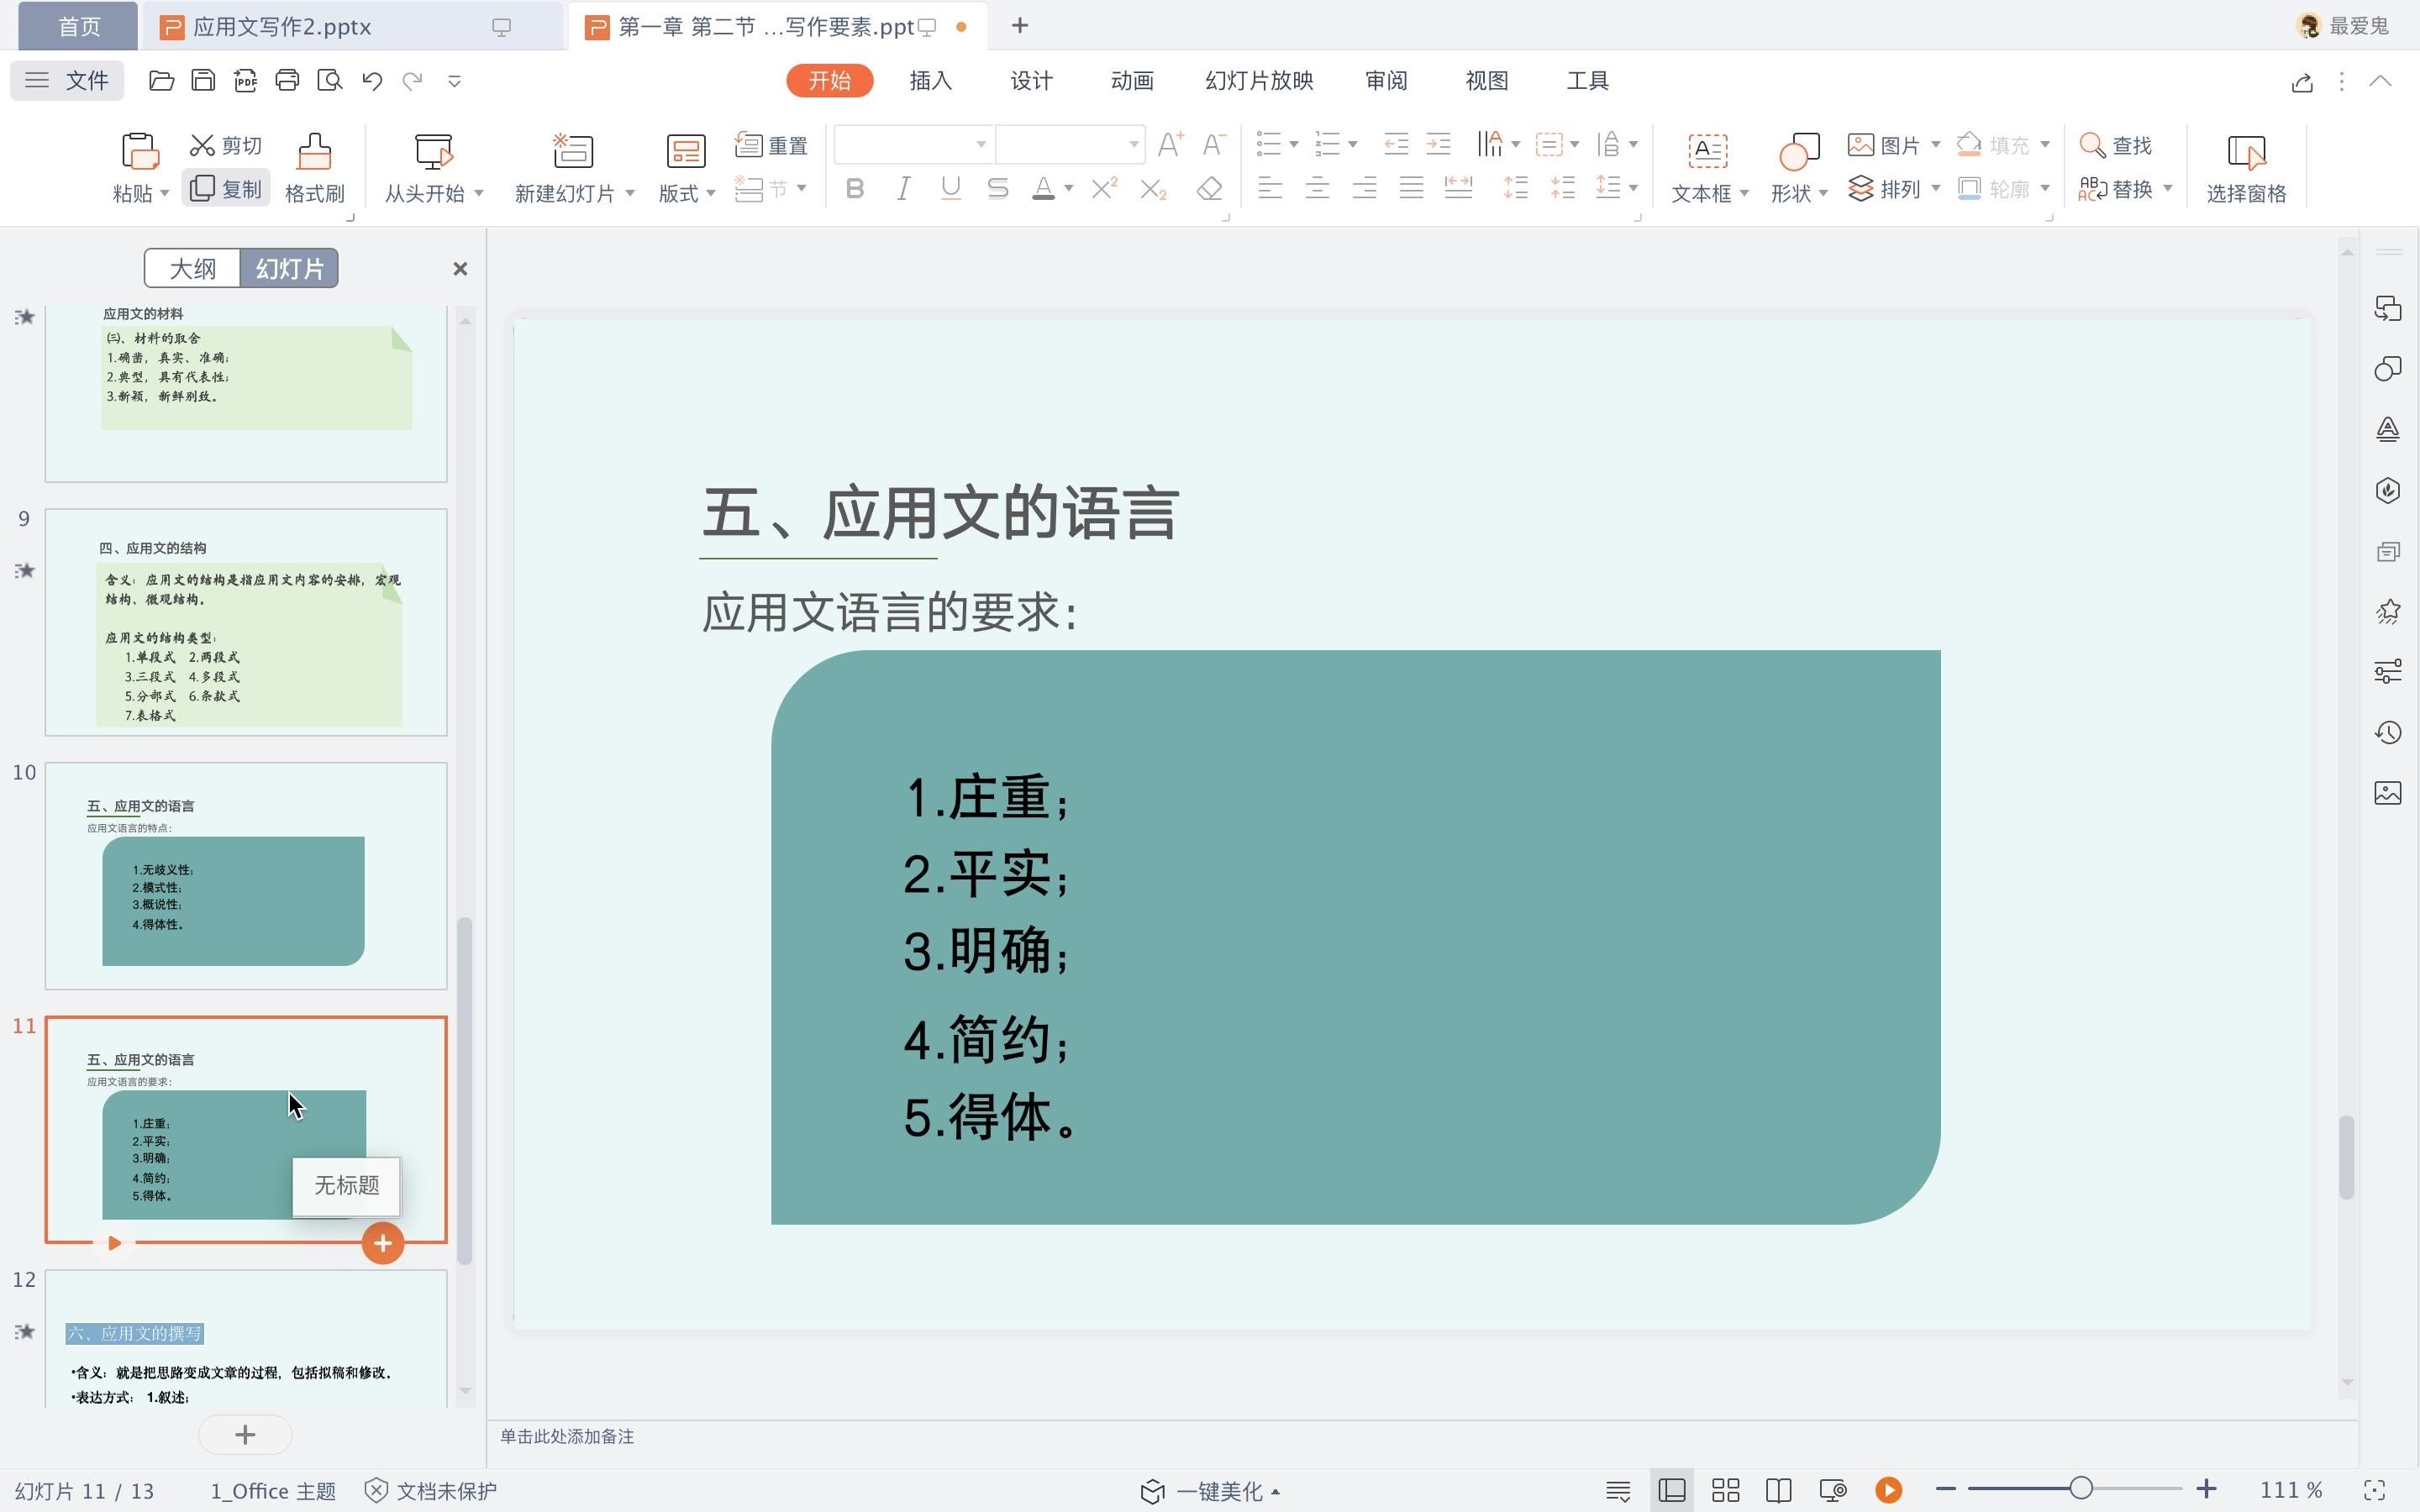Save the document with the floppy icon
The height and width of the screenshot is (1512, 2420).
click(x=203, y=81)
